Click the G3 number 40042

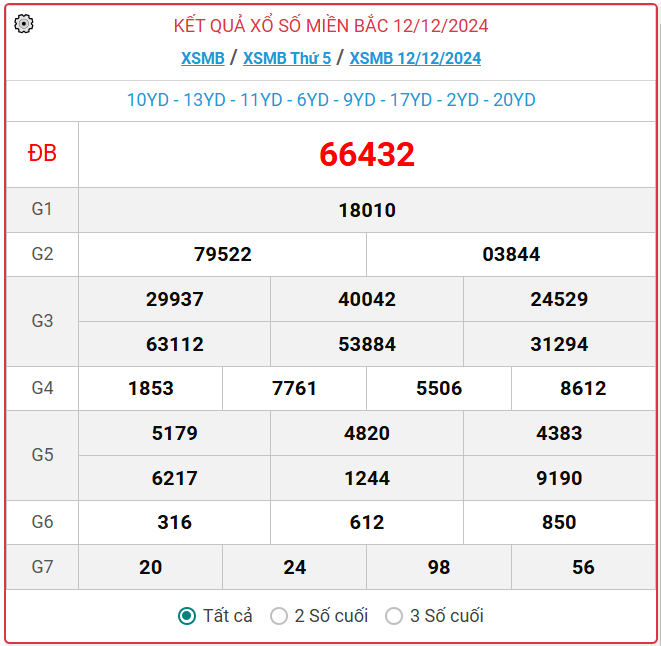367,299
